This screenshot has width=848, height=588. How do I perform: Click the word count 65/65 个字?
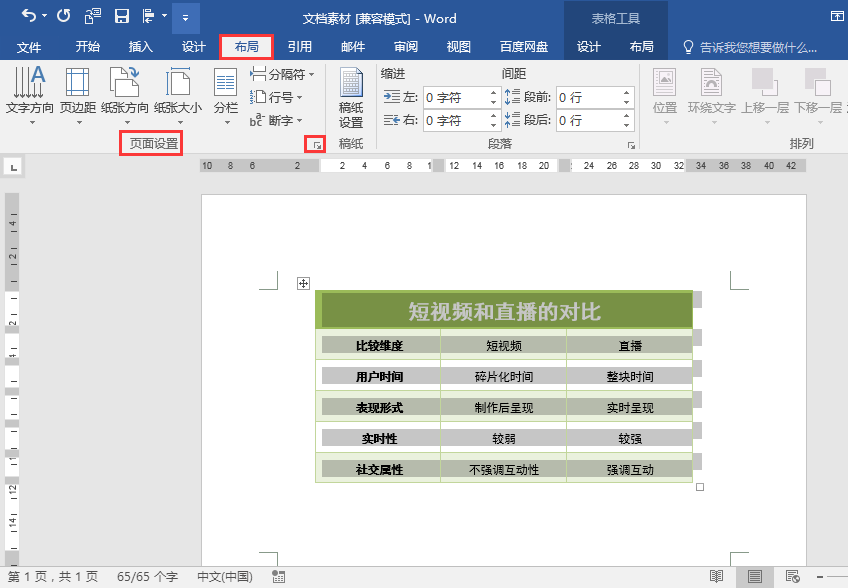(x=147, y=577)
